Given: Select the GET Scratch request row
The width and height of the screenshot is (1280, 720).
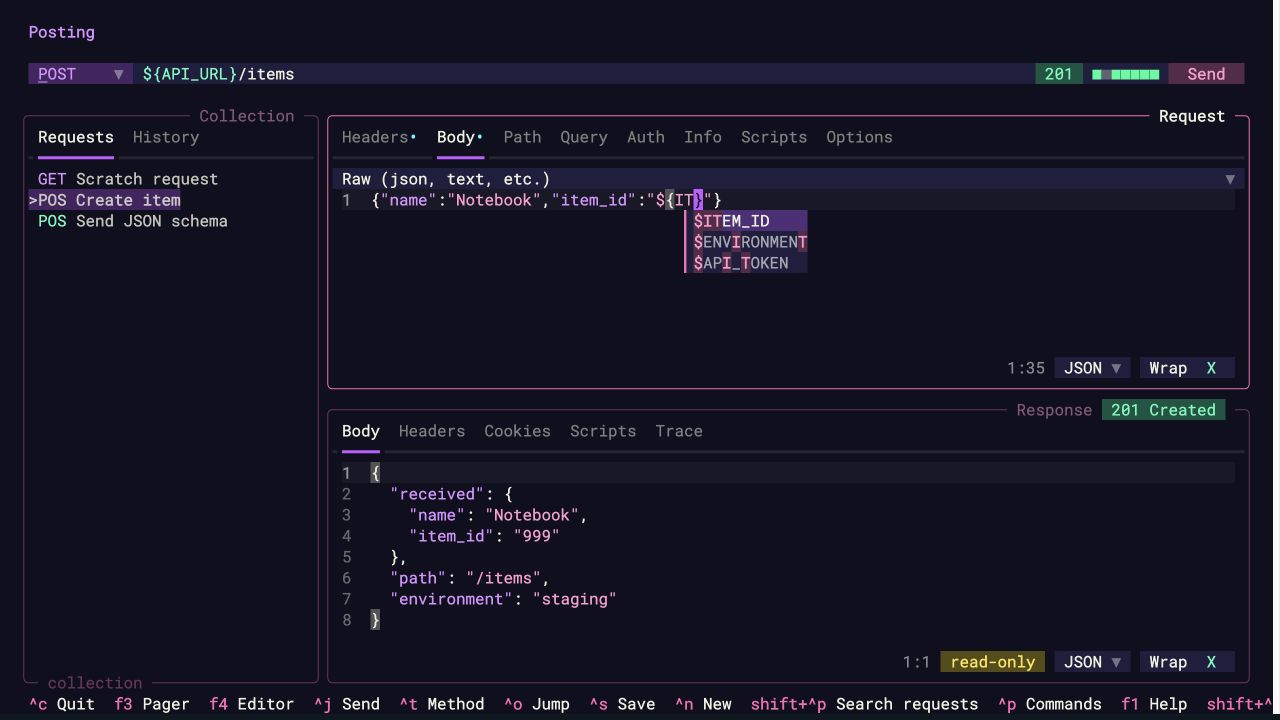Looking at the screenshot, I should [128, 179].
